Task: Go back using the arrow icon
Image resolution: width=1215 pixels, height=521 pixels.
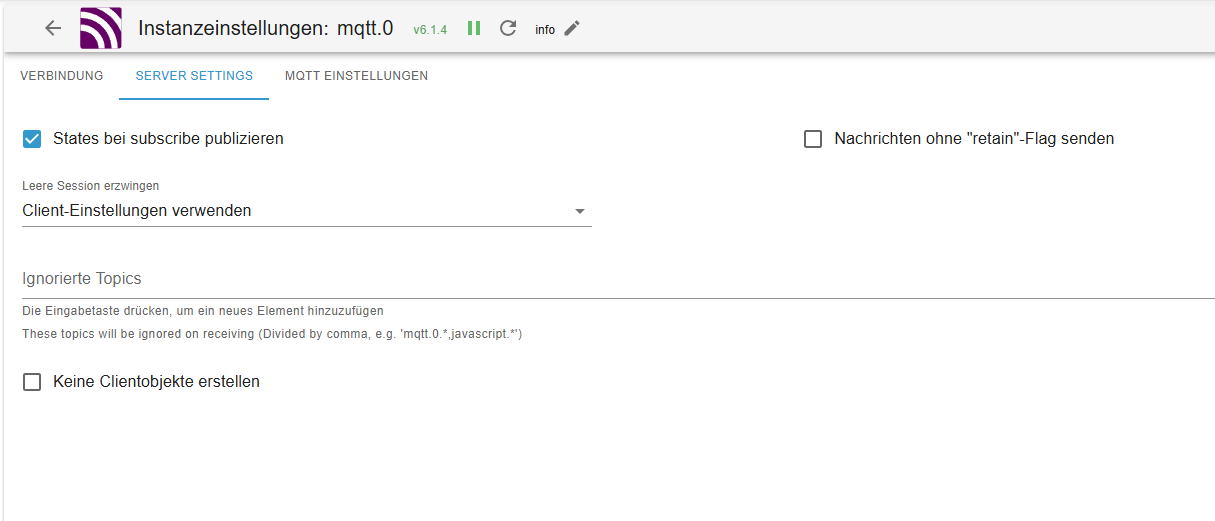Action: (53, 28)
